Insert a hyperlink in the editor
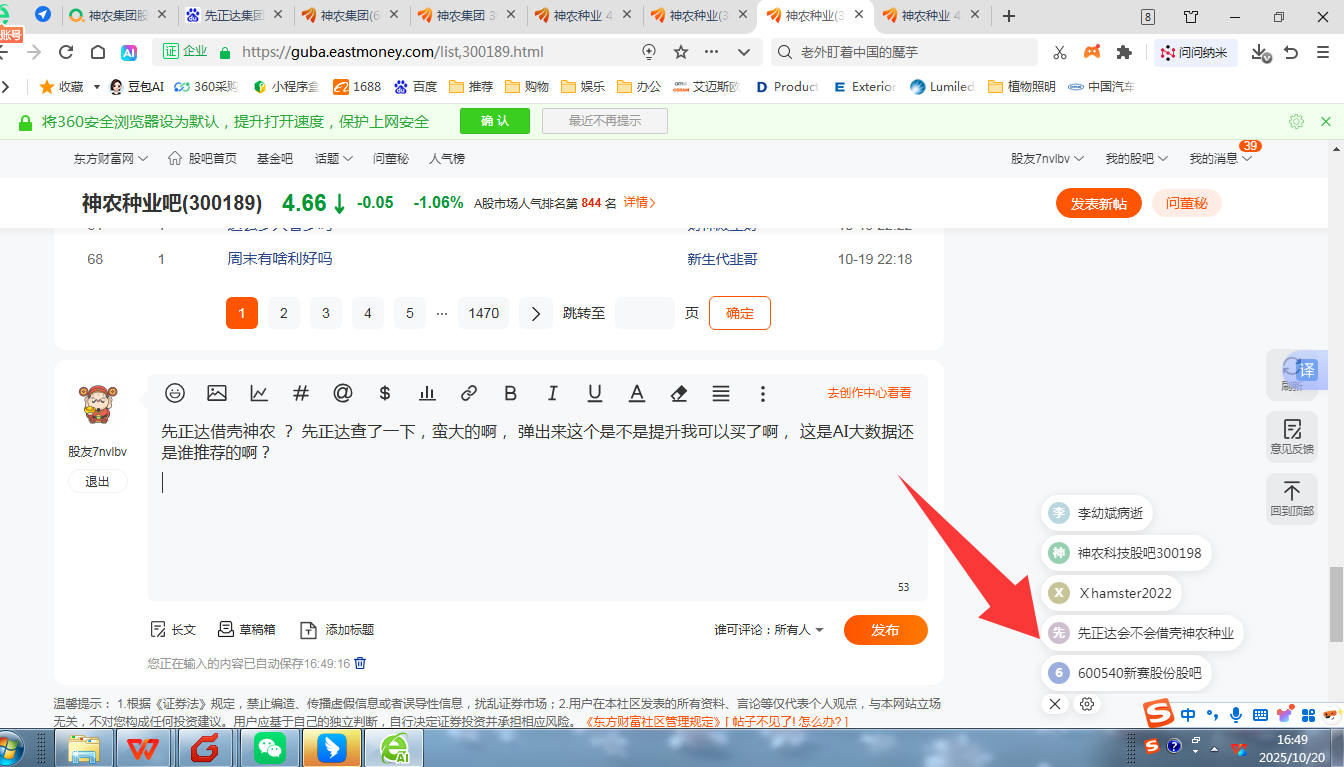This screenshot has width=1344, height=767. point(469,393)
